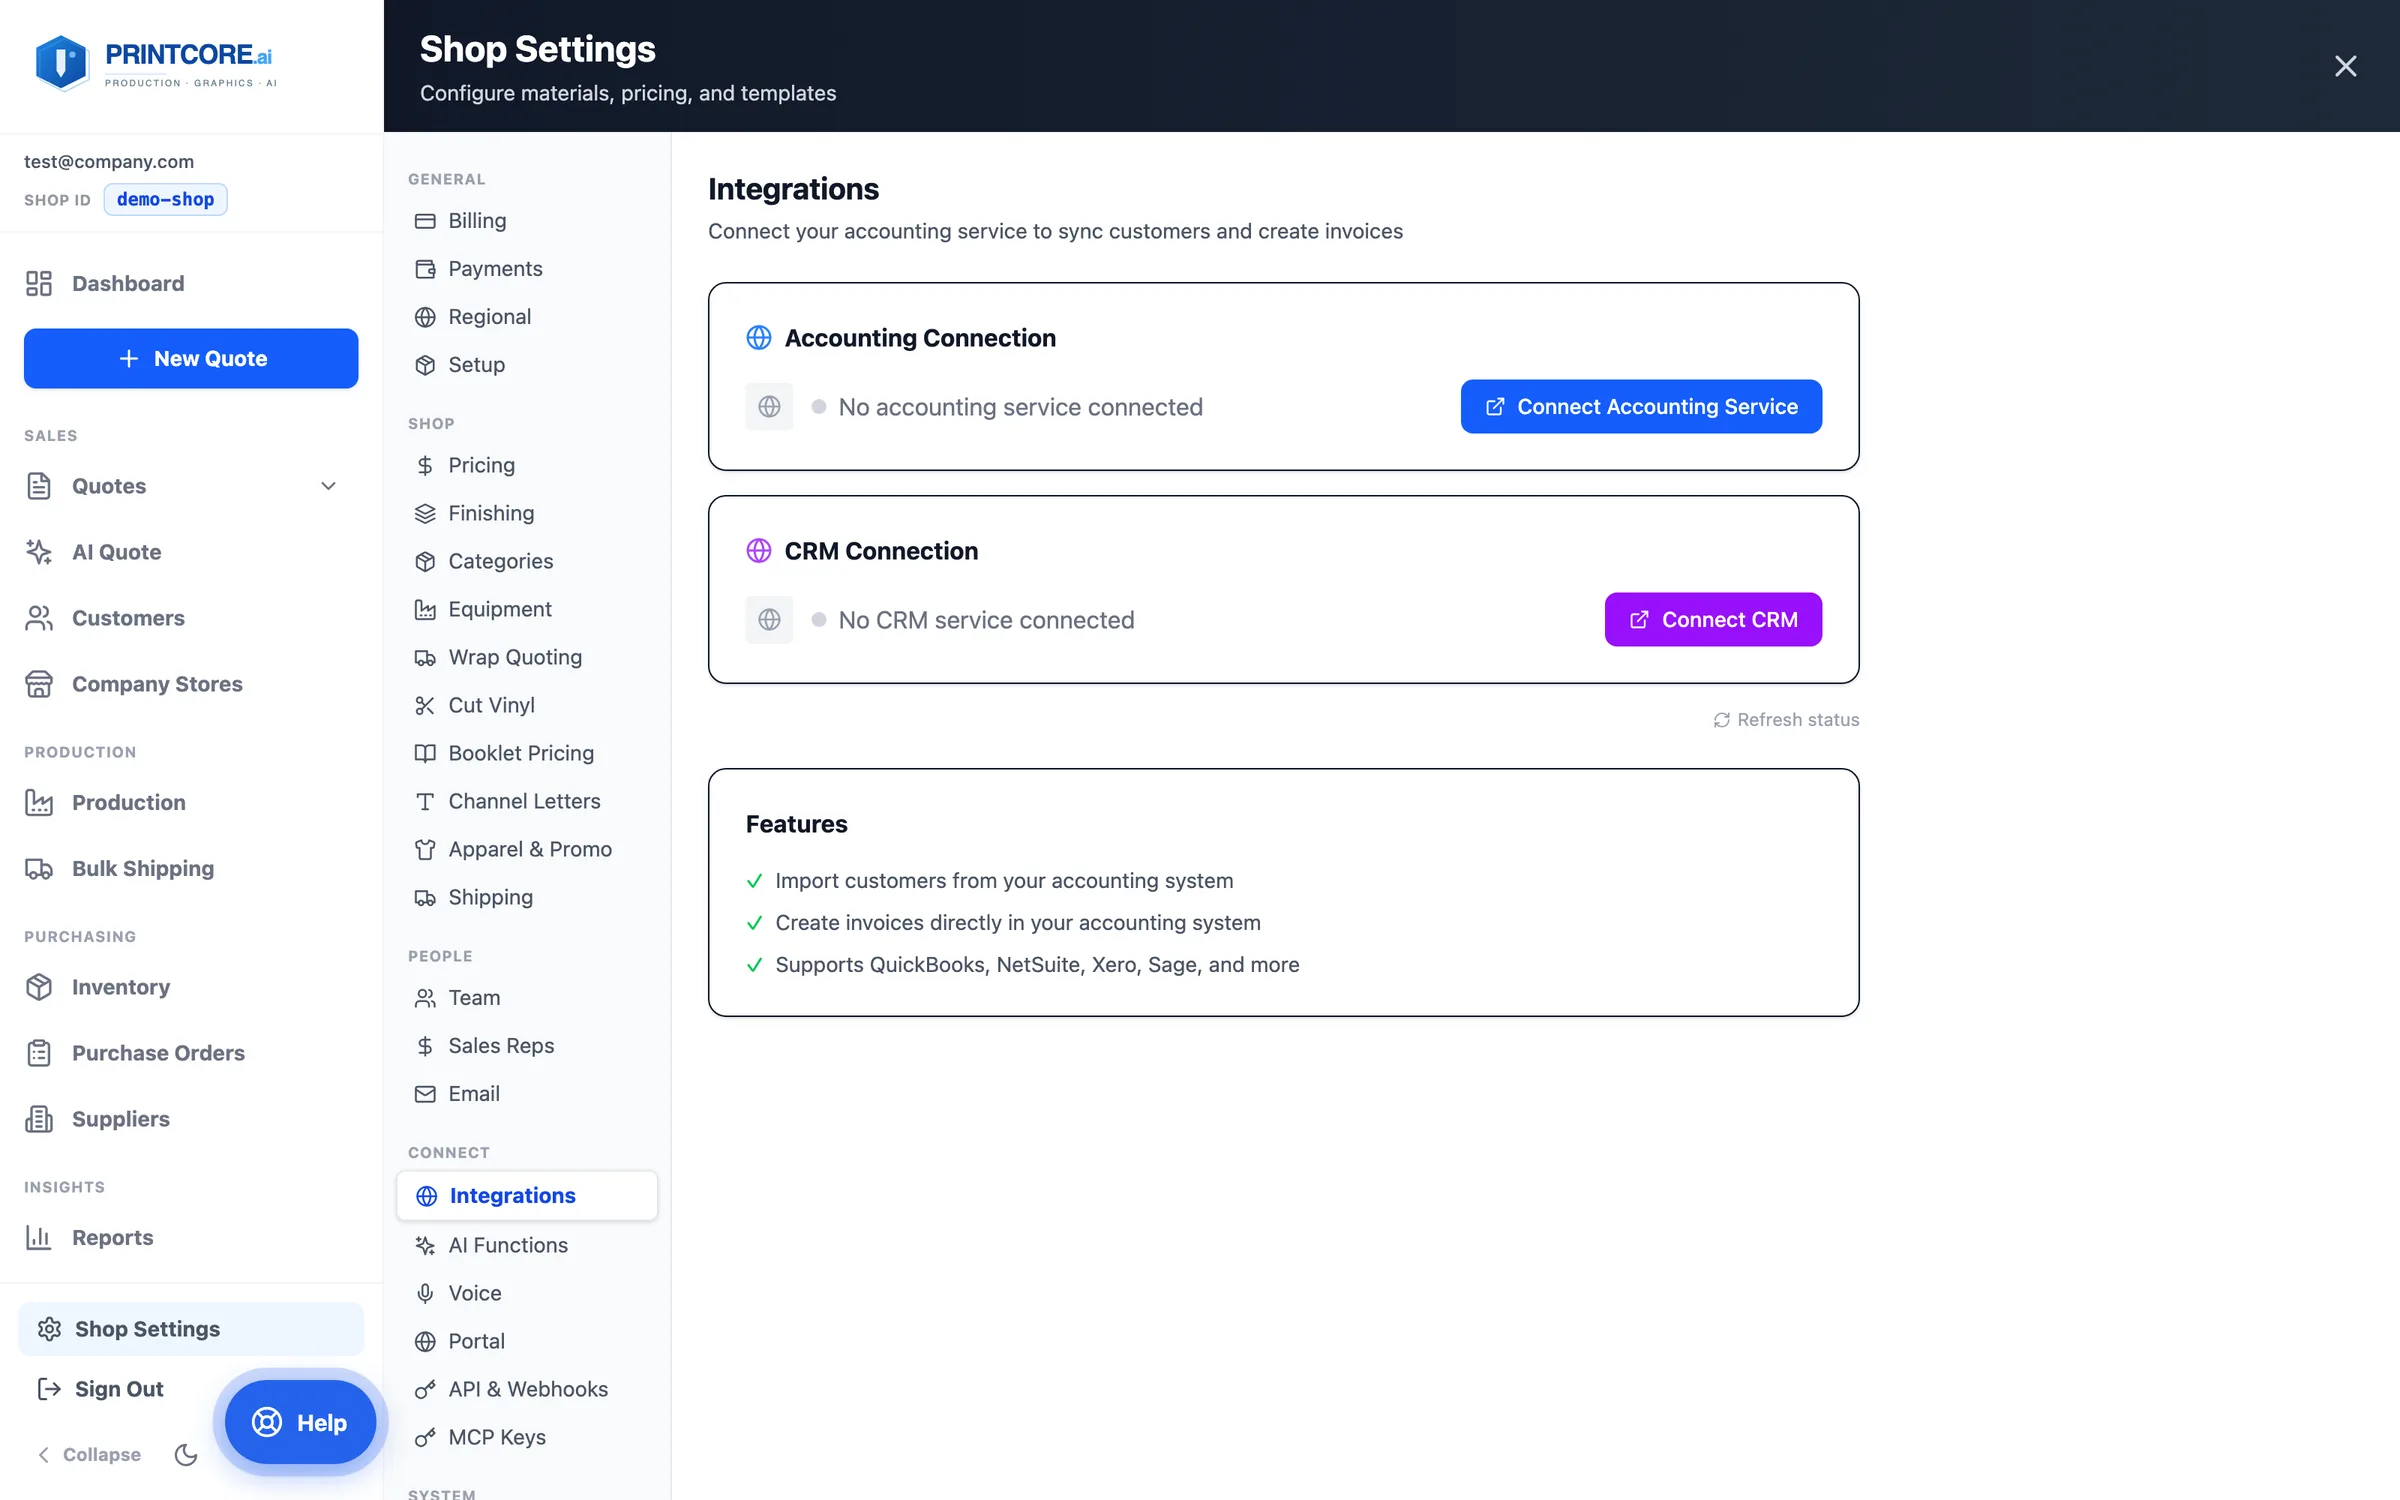Click the Purchase Orders clipboard icon

tap(39, 1053)
